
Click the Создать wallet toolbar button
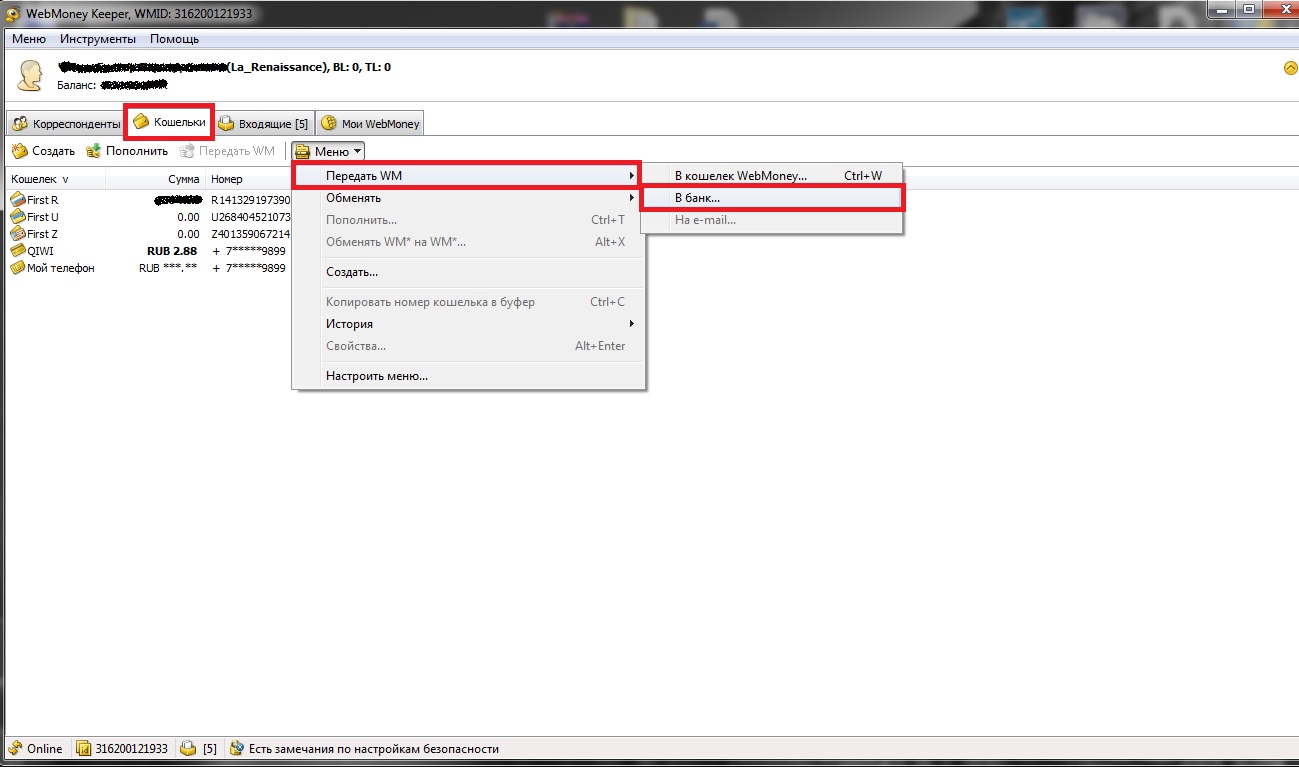[x=43, y=151]
